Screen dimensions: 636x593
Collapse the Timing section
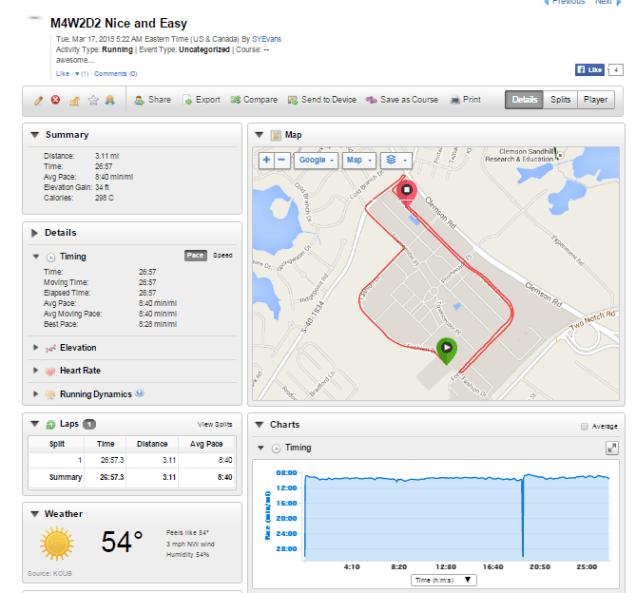click(x=36, y=257)
